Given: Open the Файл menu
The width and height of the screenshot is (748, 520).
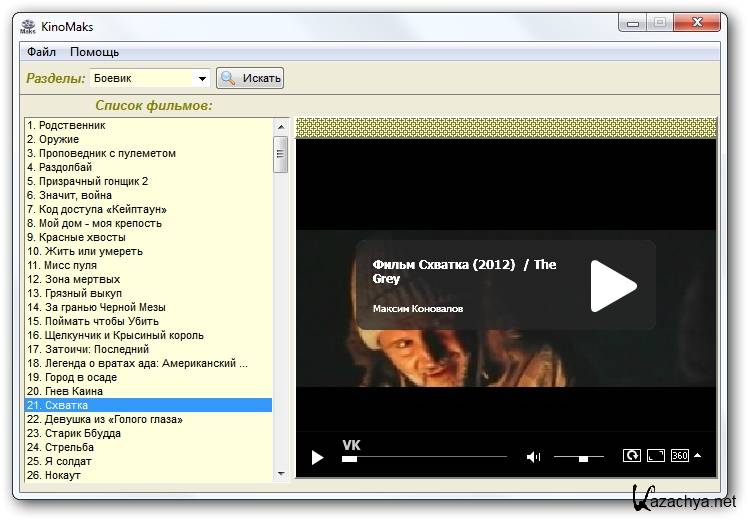Looking at the screenshot, I should 41,52.
